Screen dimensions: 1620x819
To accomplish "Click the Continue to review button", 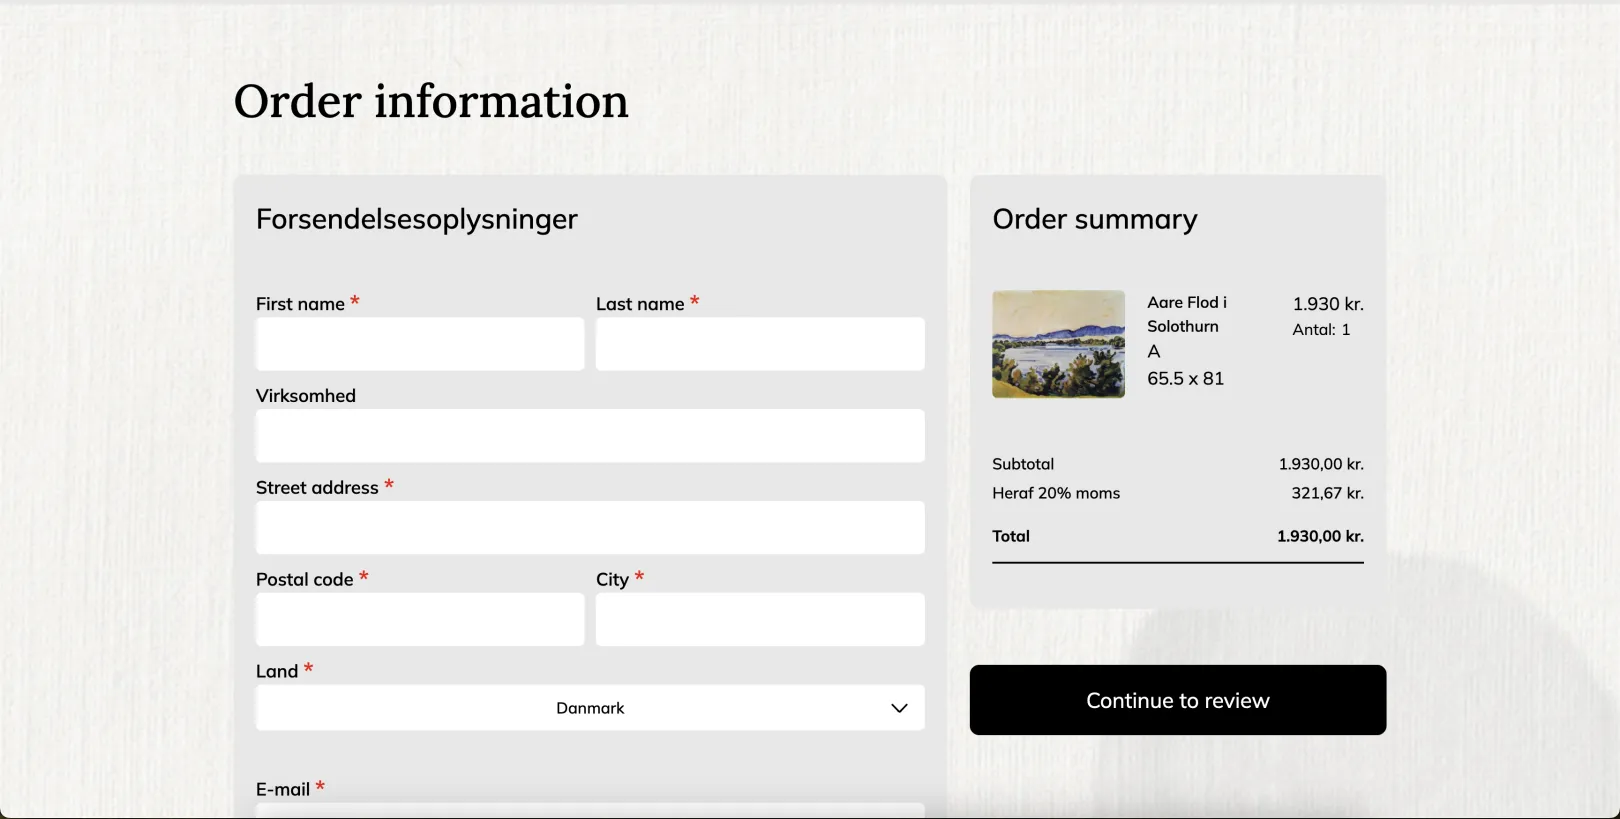I will click(x=1178, y=700).
